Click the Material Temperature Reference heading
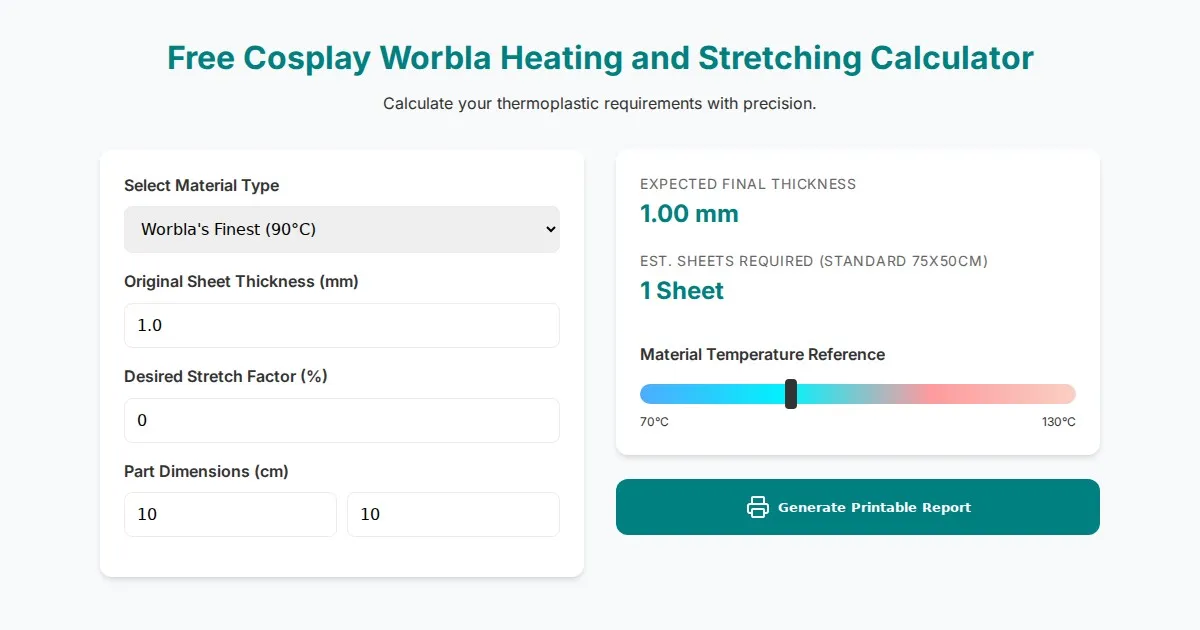 coord(762,354)
